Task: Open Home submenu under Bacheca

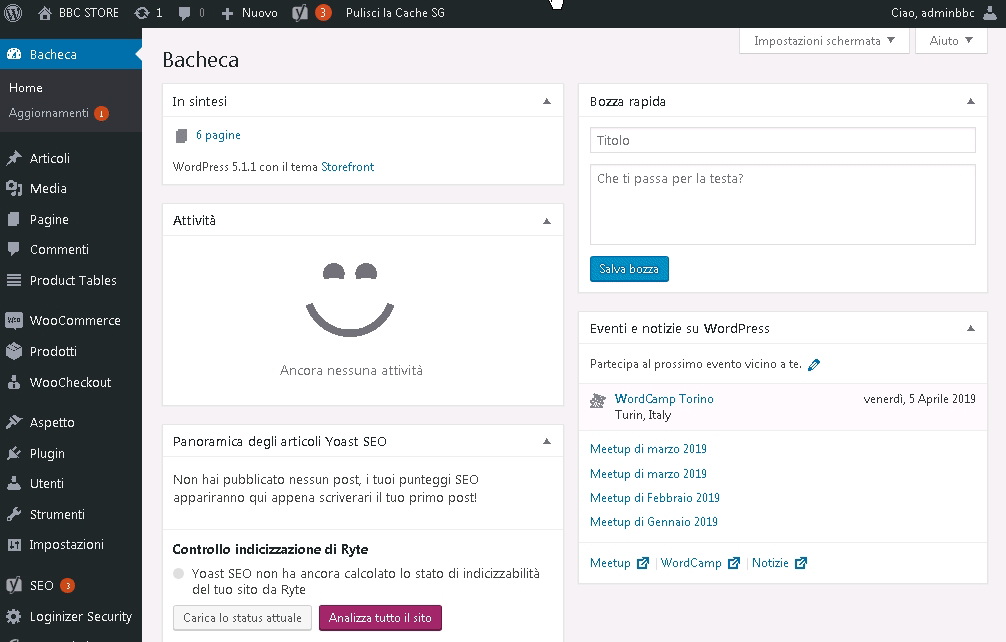Action: (26, 88)
